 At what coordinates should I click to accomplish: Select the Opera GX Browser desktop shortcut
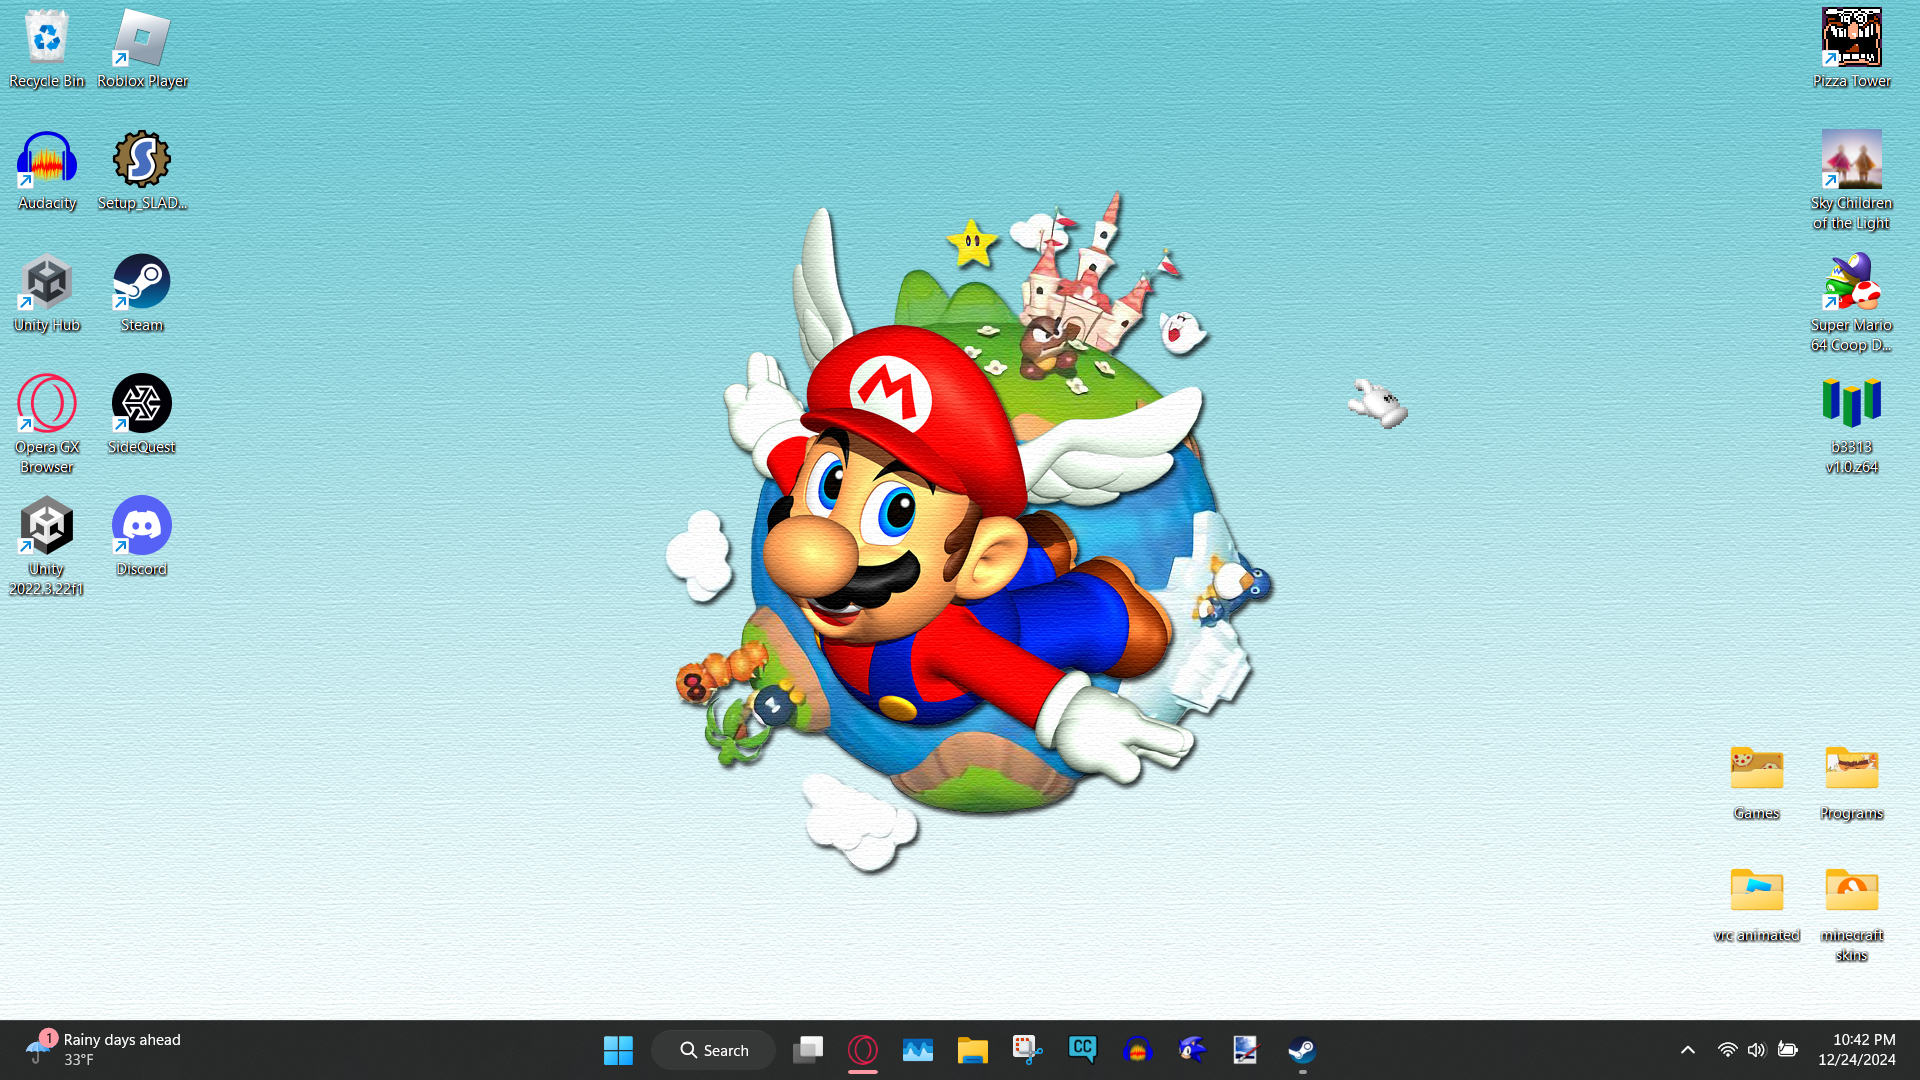click(47, 425)
